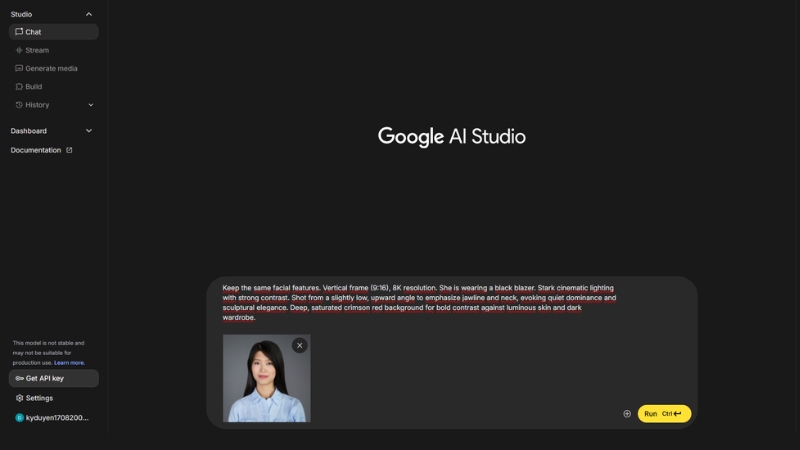Viewport: 800px width, 450px height.
Task: Click the external link icon beside Documentation
Action: 69,150
